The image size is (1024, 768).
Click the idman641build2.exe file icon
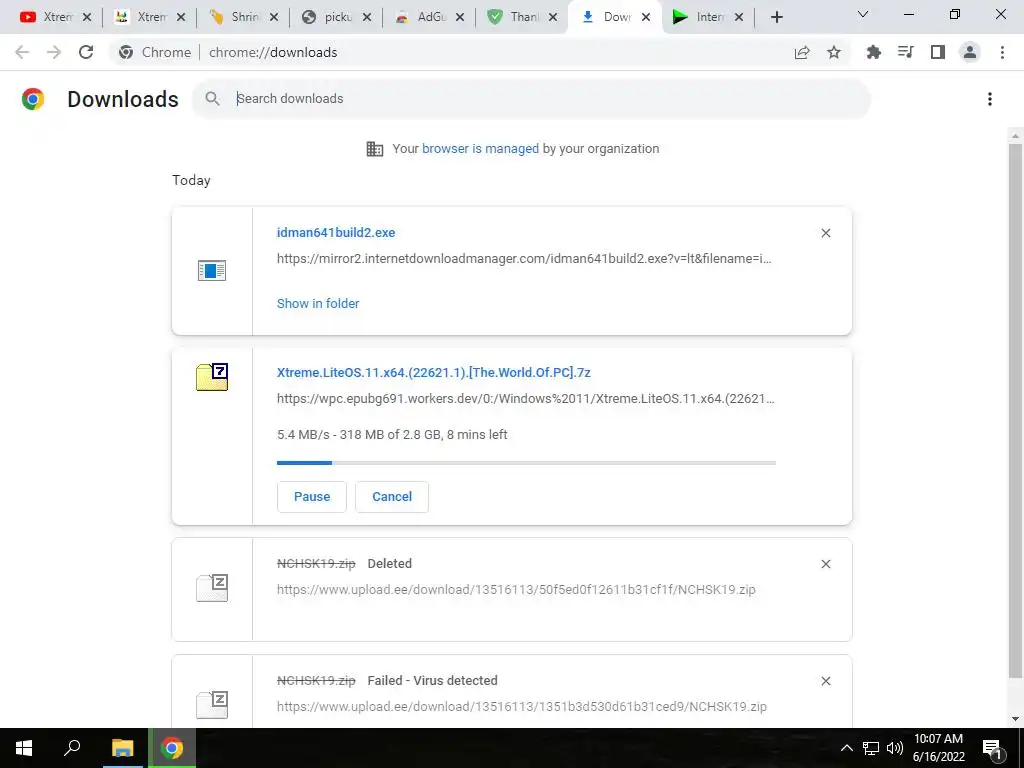point(212,270)
